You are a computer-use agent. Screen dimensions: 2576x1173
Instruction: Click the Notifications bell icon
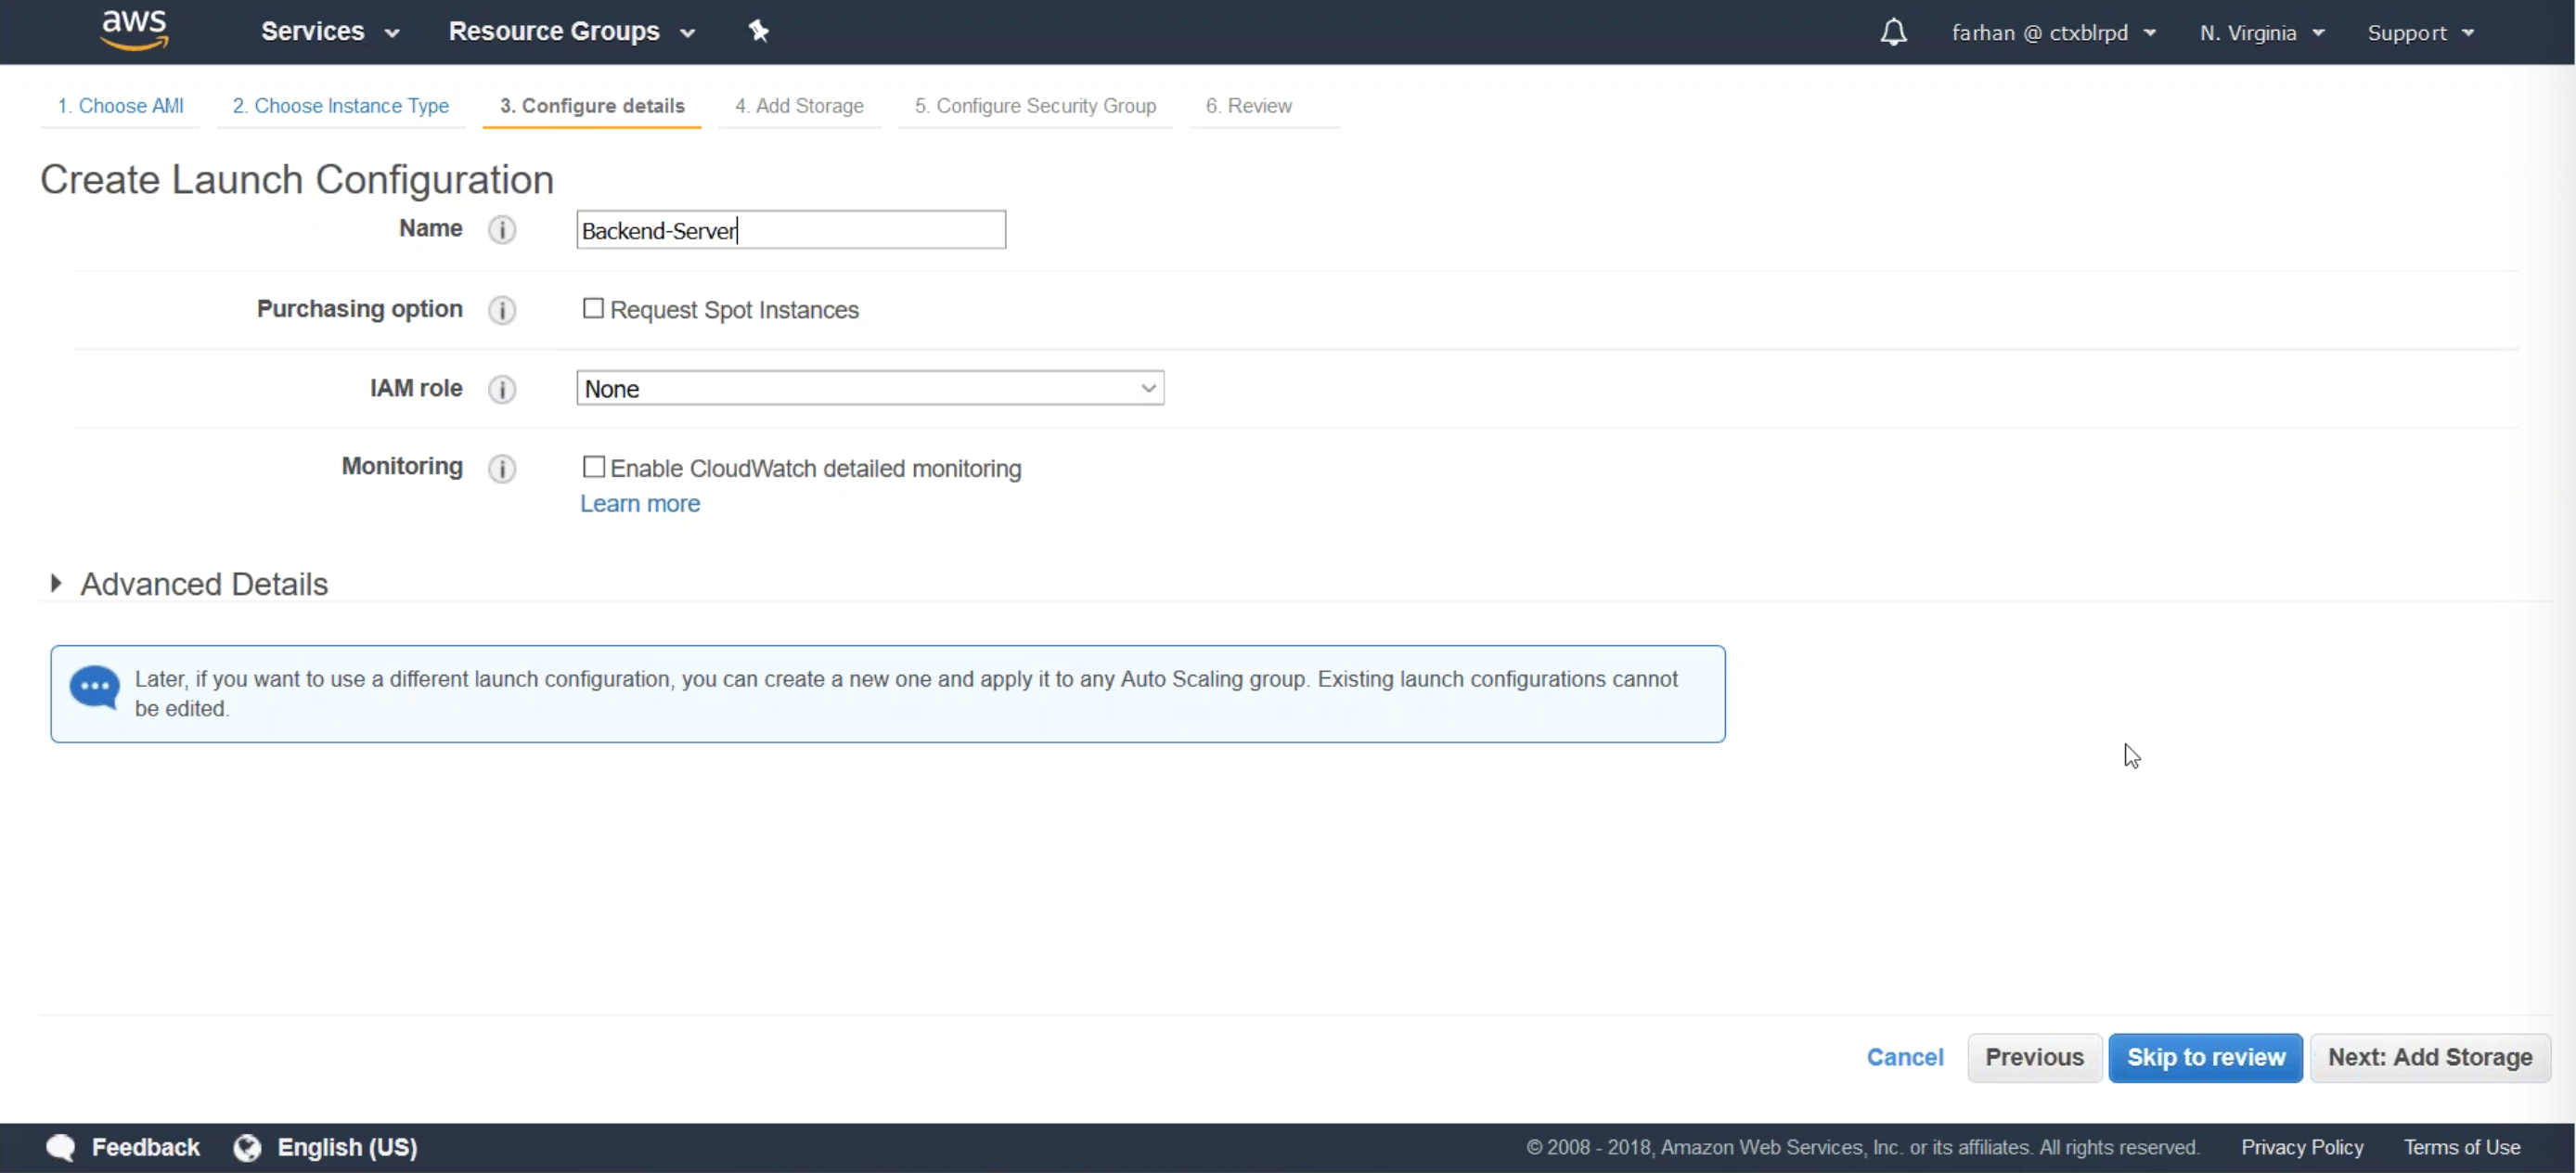[1894, 32]
